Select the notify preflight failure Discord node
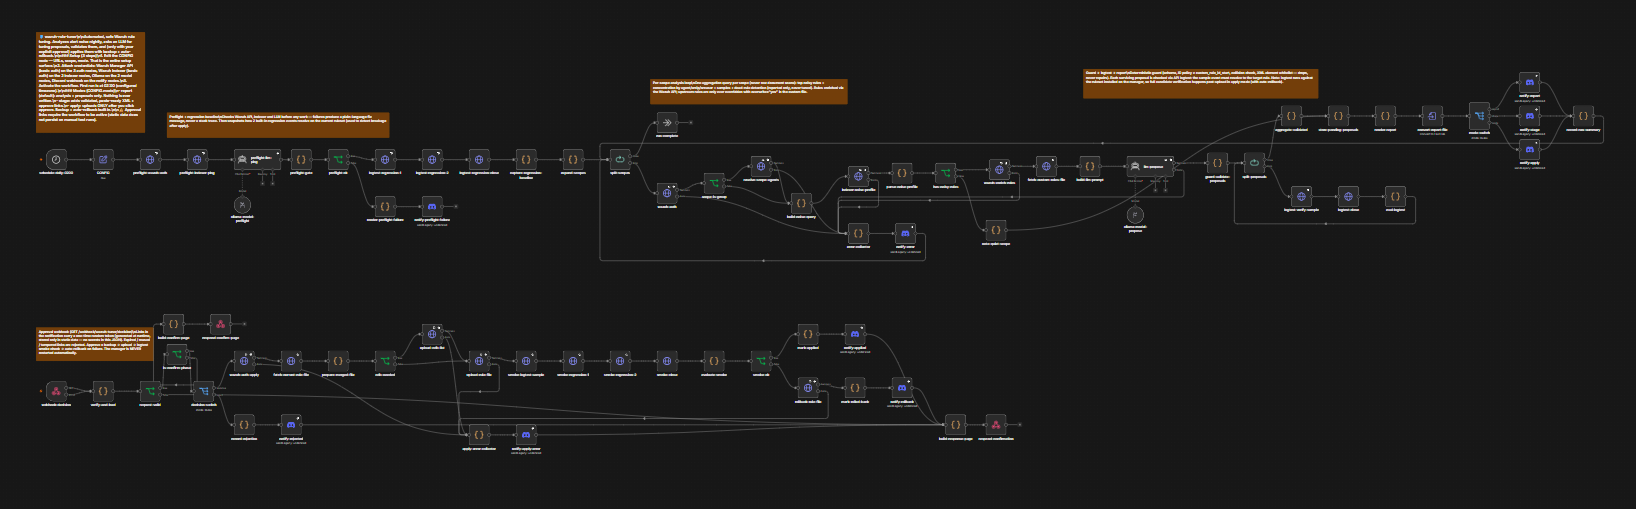The width and height of the screenshot is (1636, 509). click(x=432, y=206)
